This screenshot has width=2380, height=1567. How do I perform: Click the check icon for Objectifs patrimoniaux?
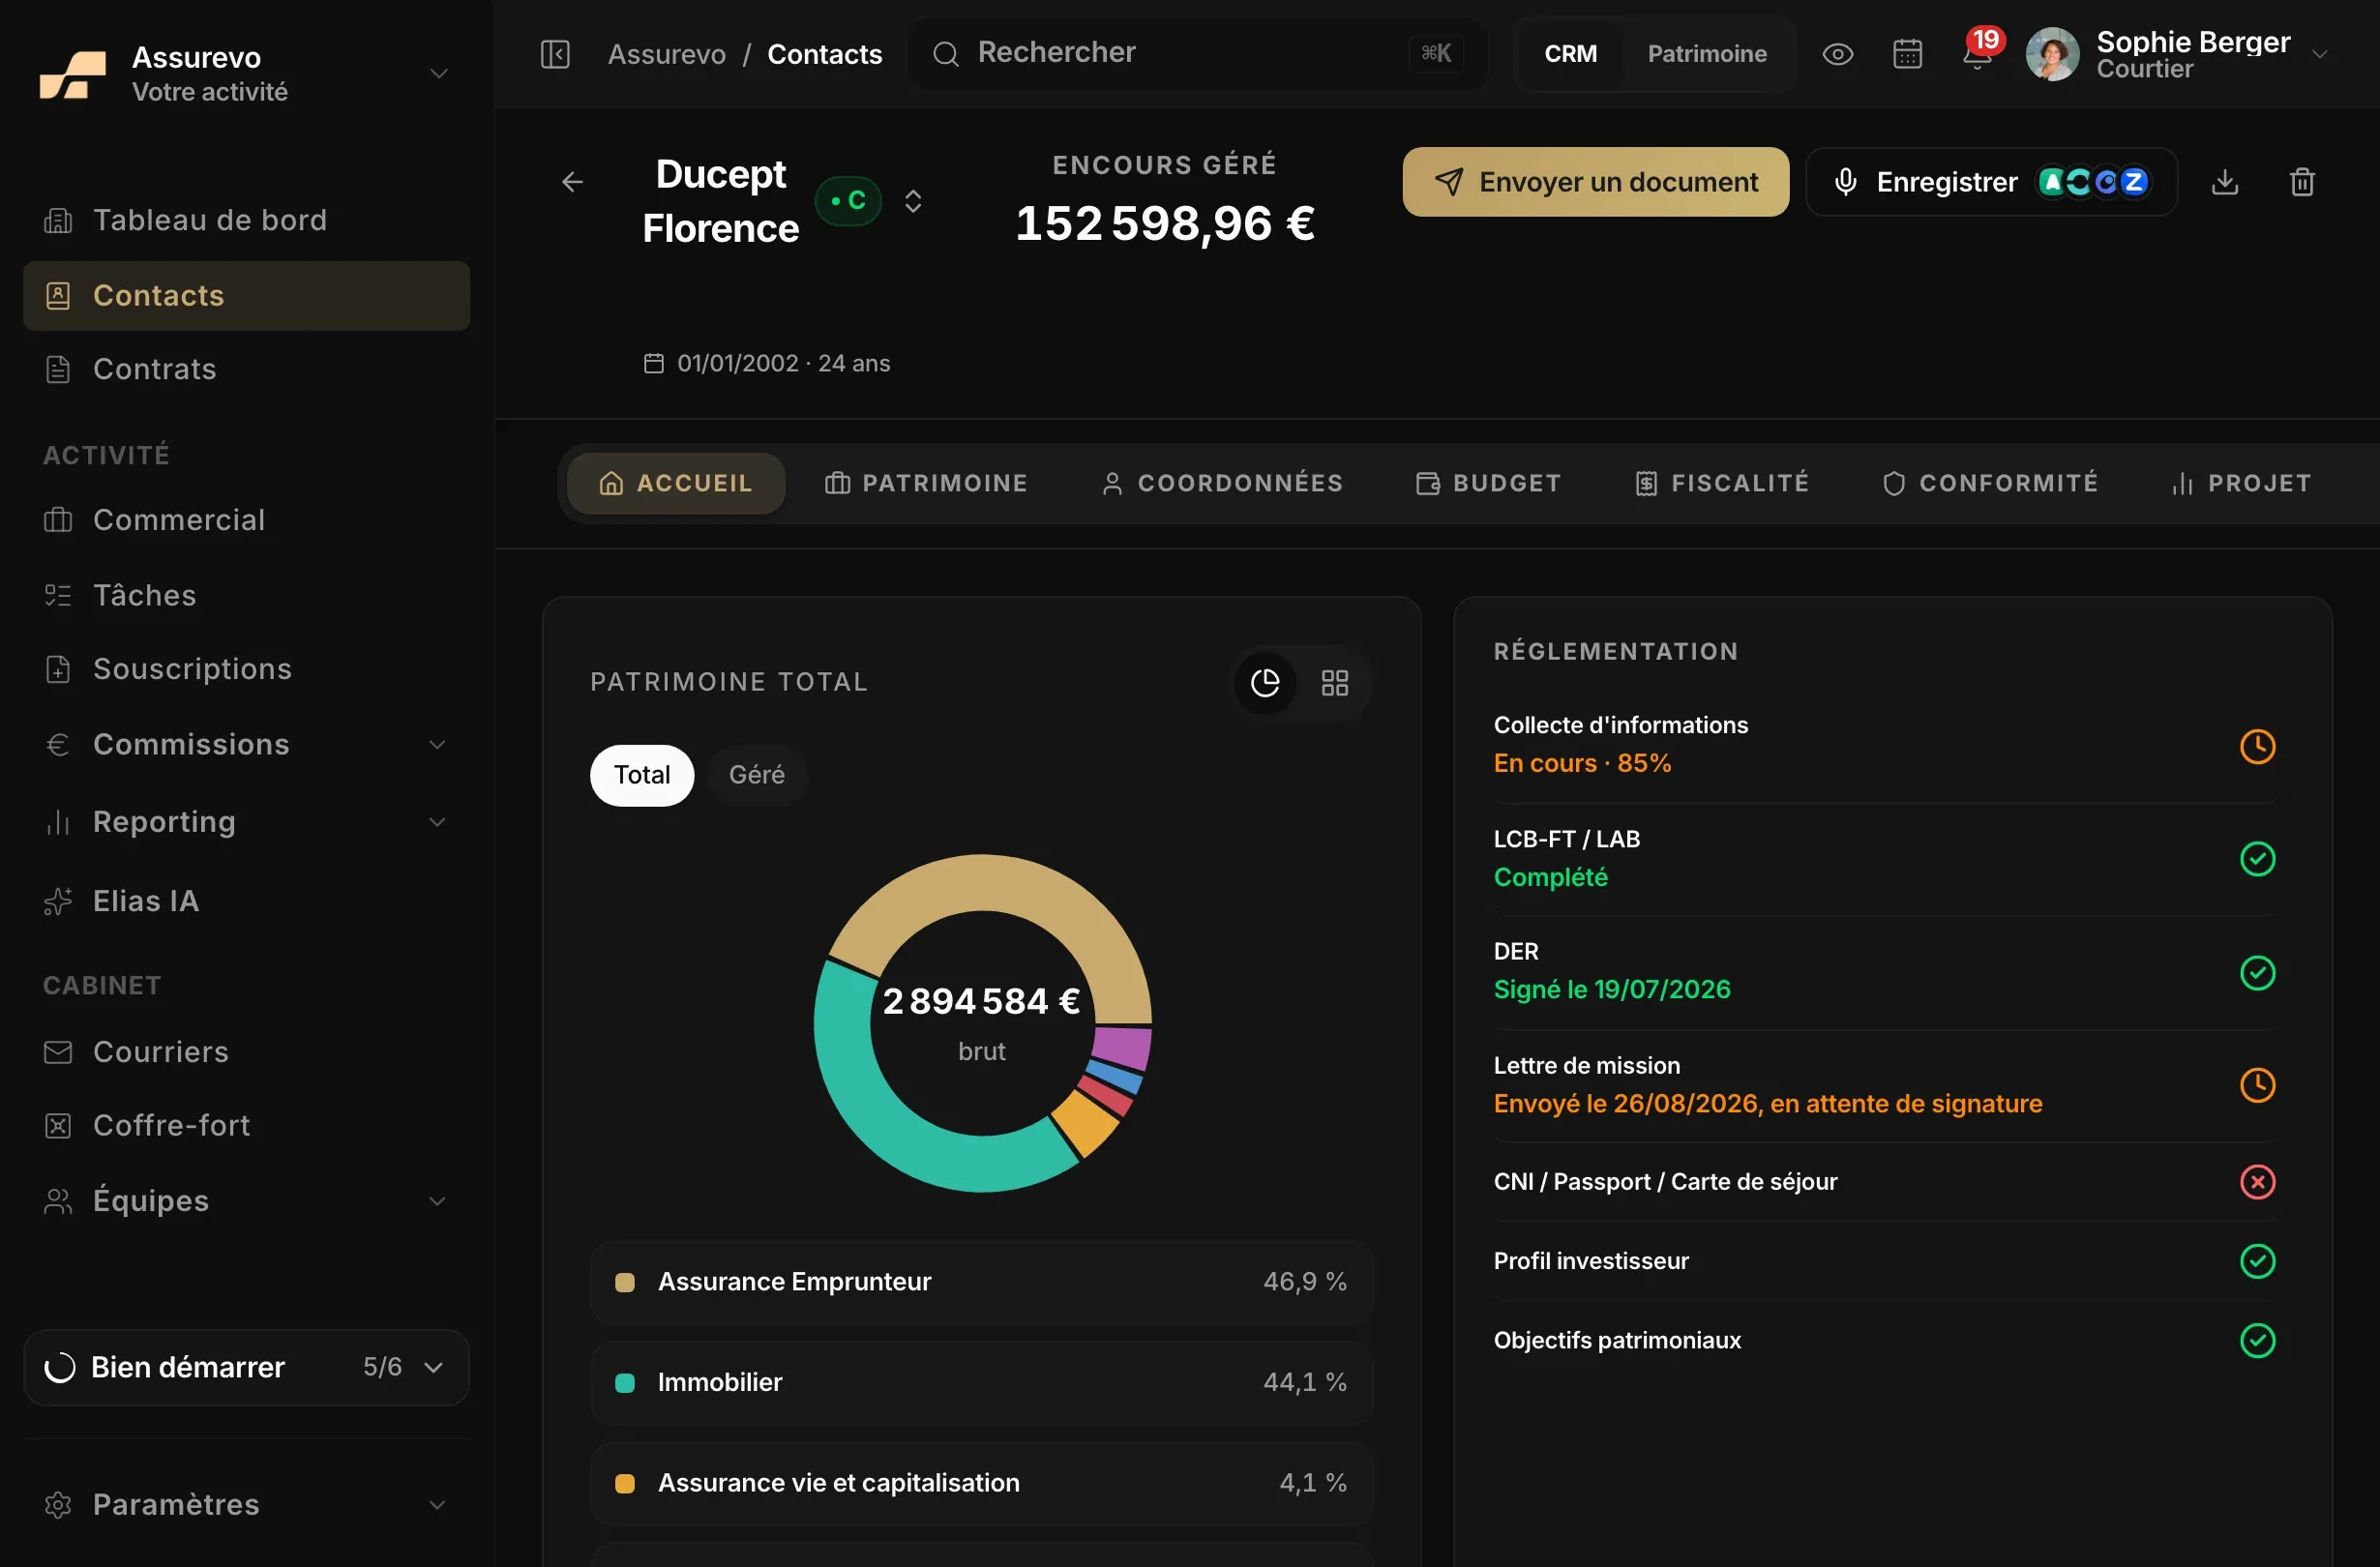(x=2257, y=1340)
